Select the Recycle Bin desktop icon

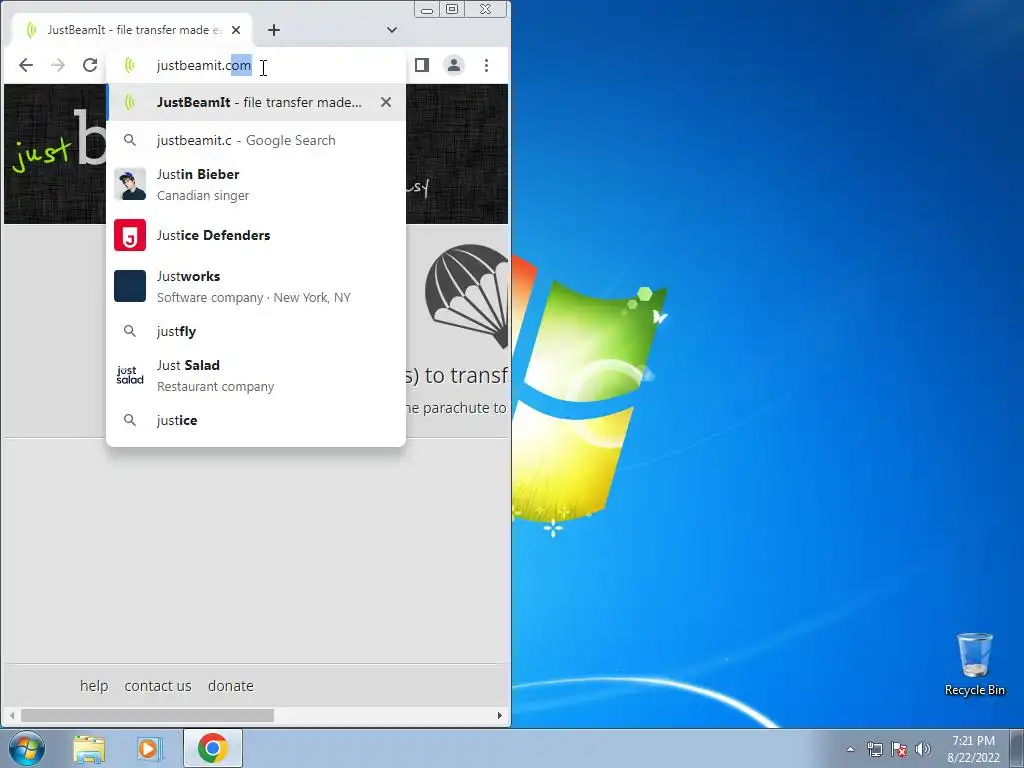[x=974, y=665]
